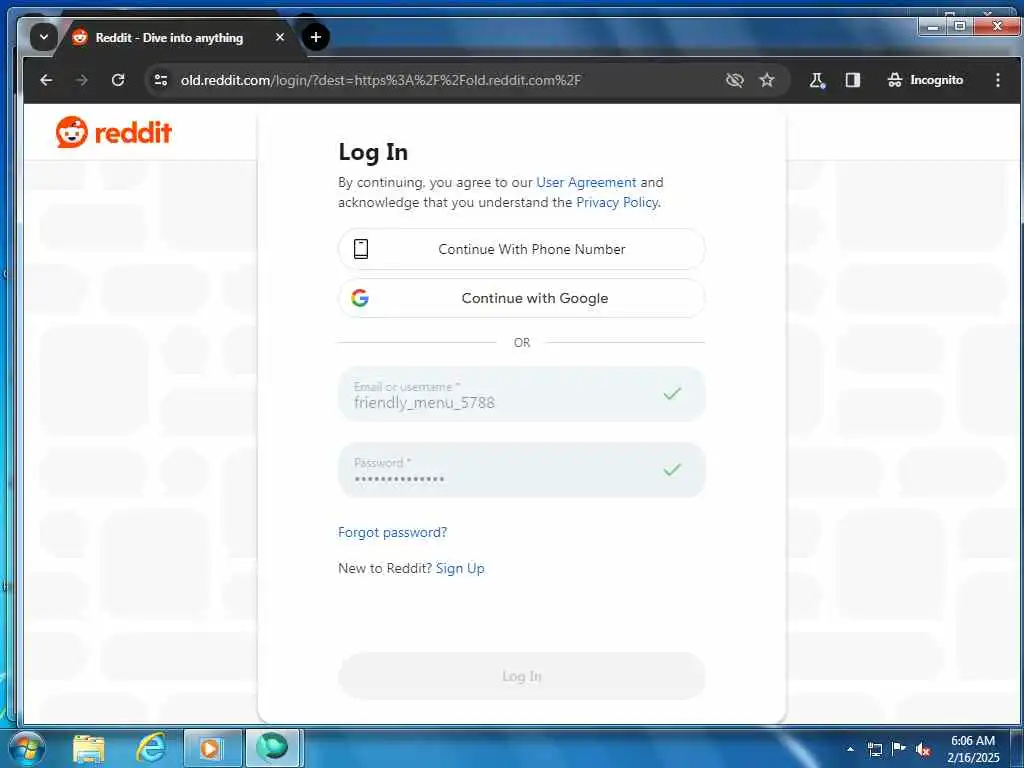This screenshot has width=1024, height=768.
Task: Continue With Phone Number button
Action: click(x=521, y=249)
